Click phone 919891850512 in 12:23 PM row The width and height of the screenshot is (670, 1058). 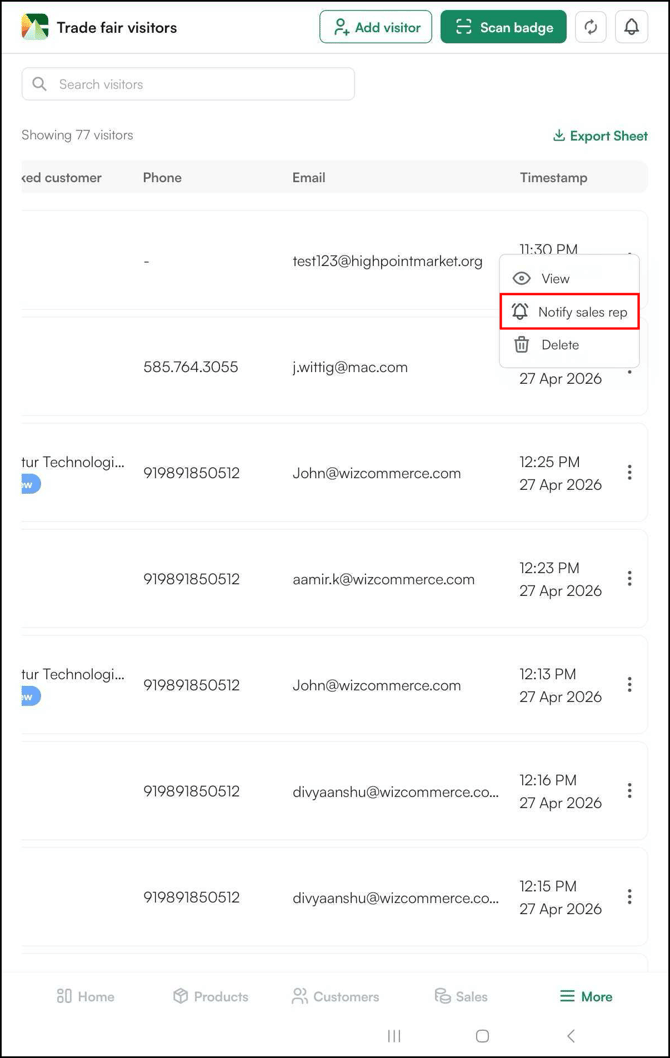click(191, 579)
